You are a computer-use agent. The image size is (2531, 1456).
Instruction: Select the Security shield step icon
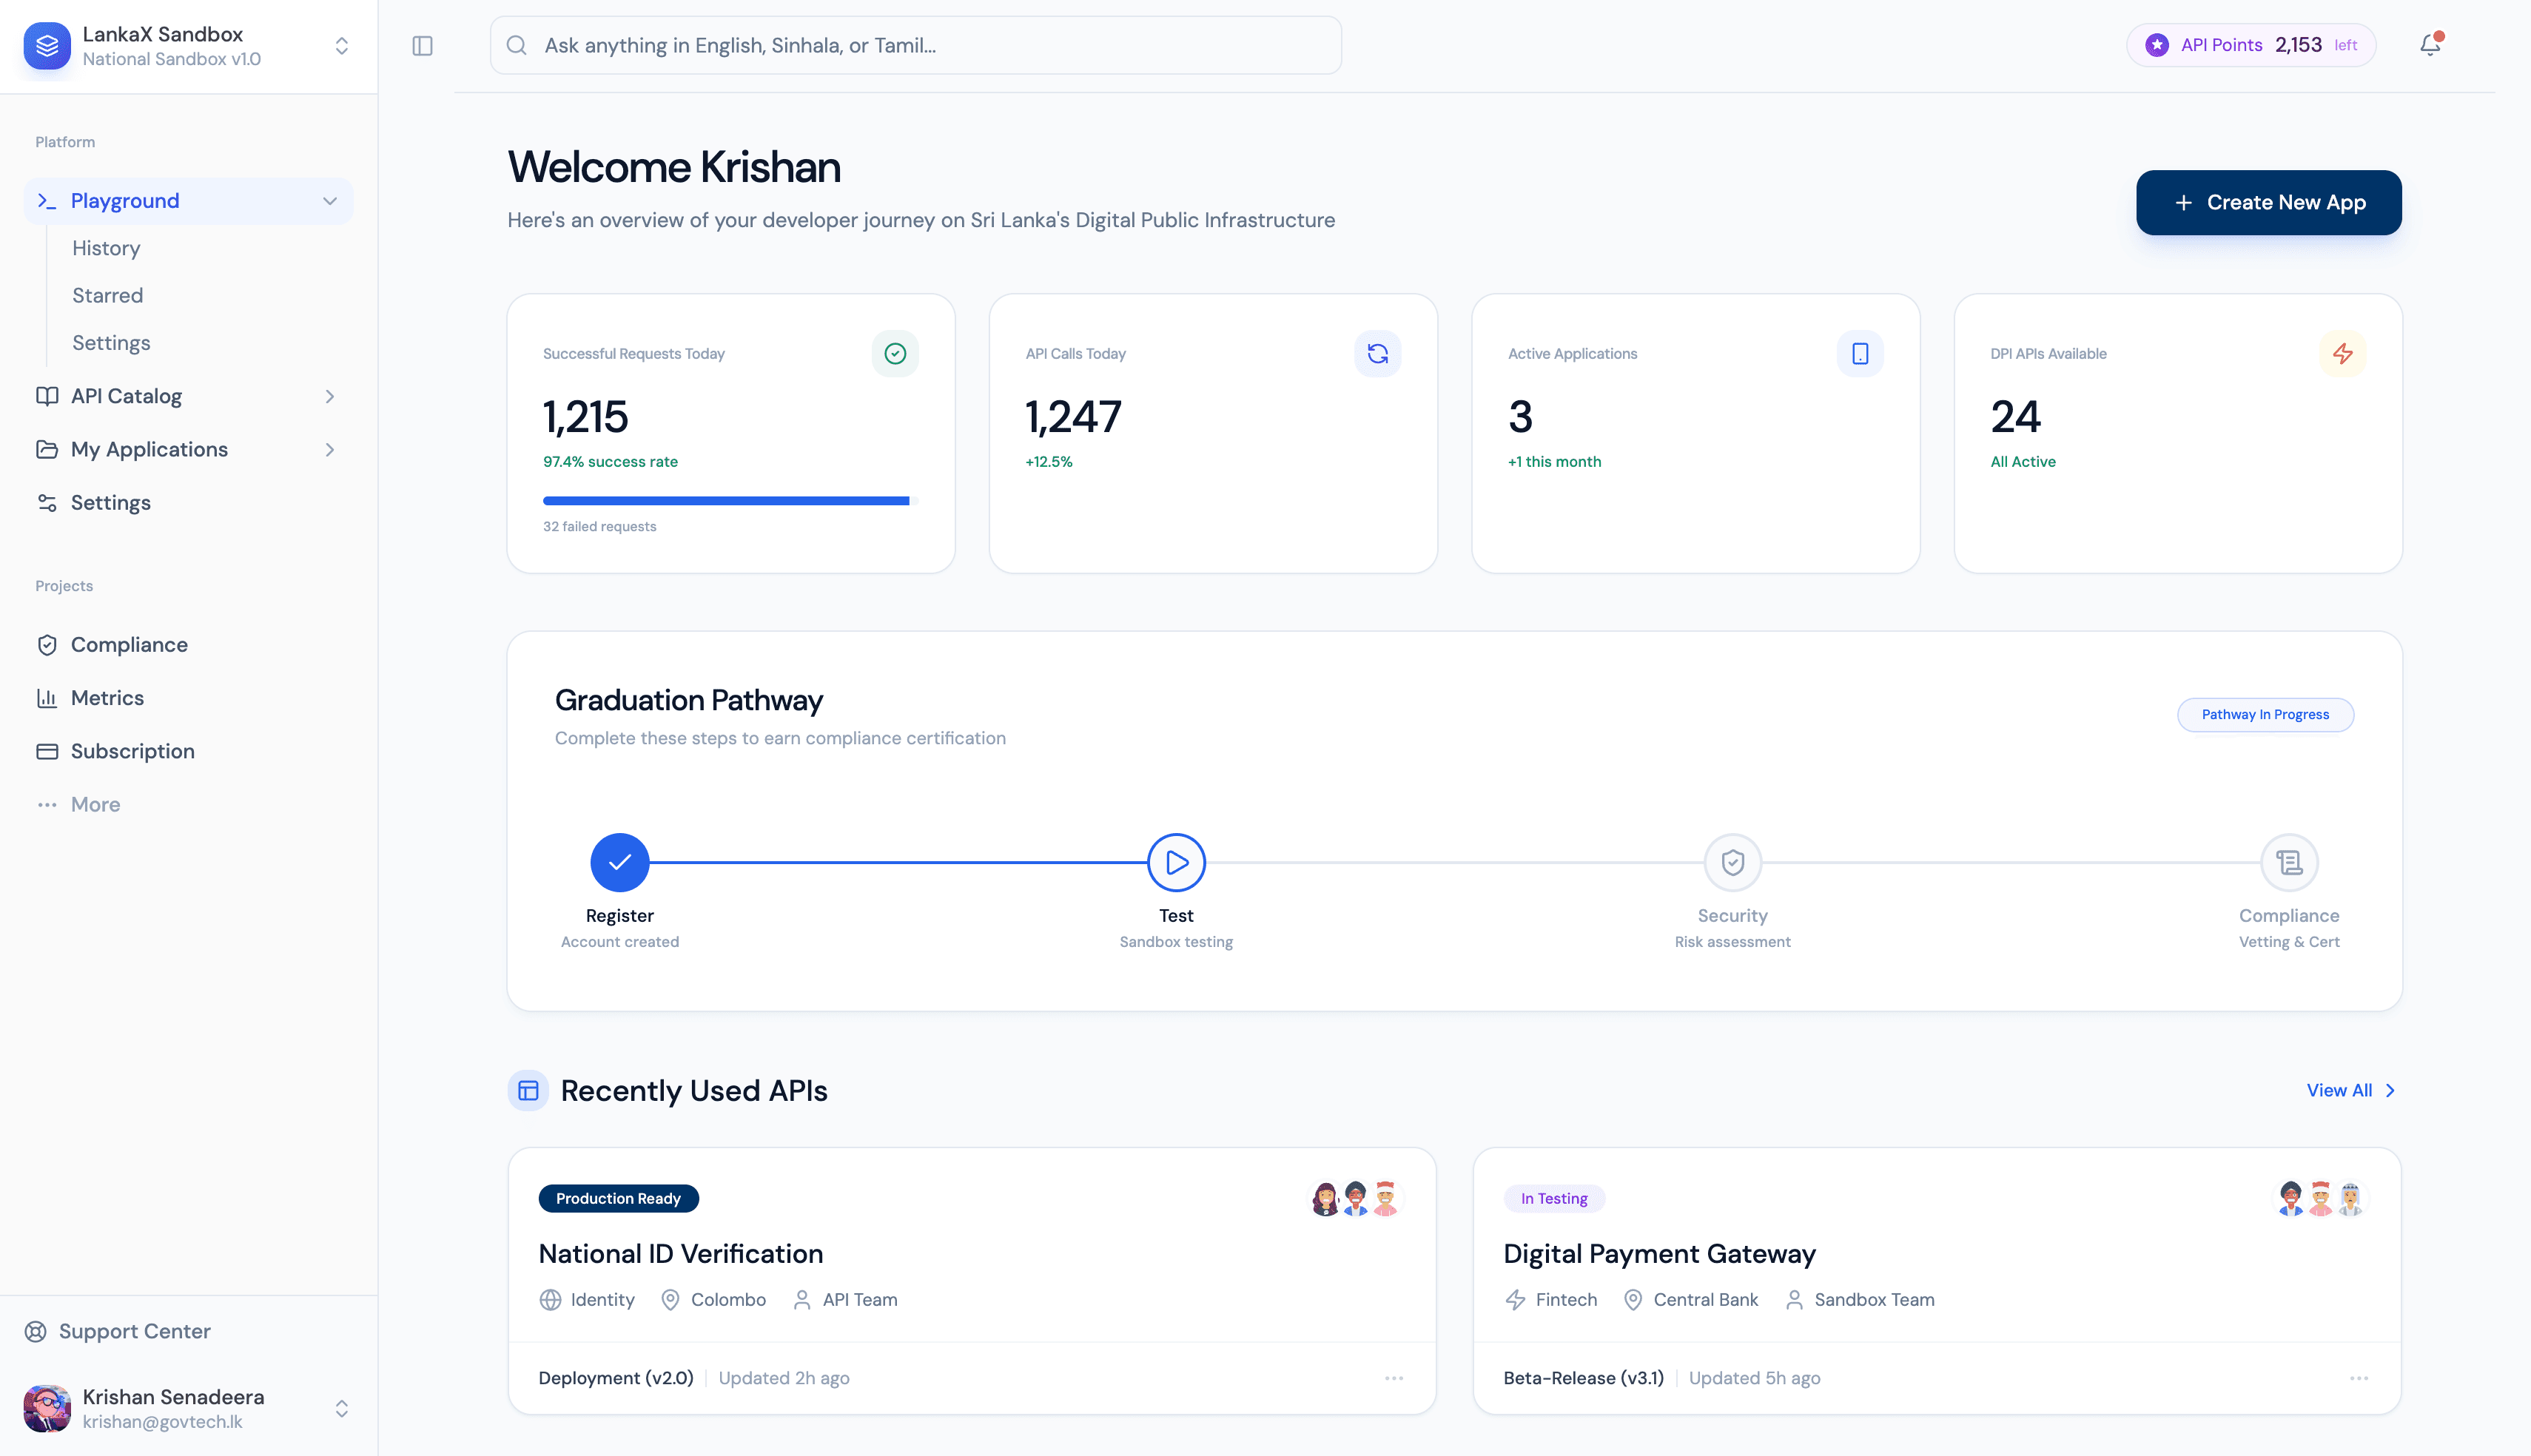click(1732, 862)
